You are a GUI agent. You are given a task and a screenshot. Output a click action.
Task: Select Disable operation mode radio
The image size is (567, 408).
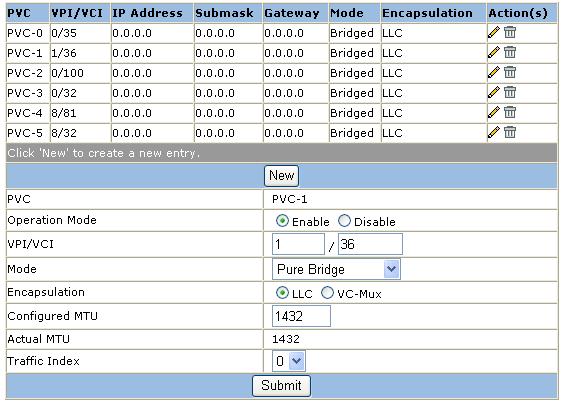coord(344,221)
